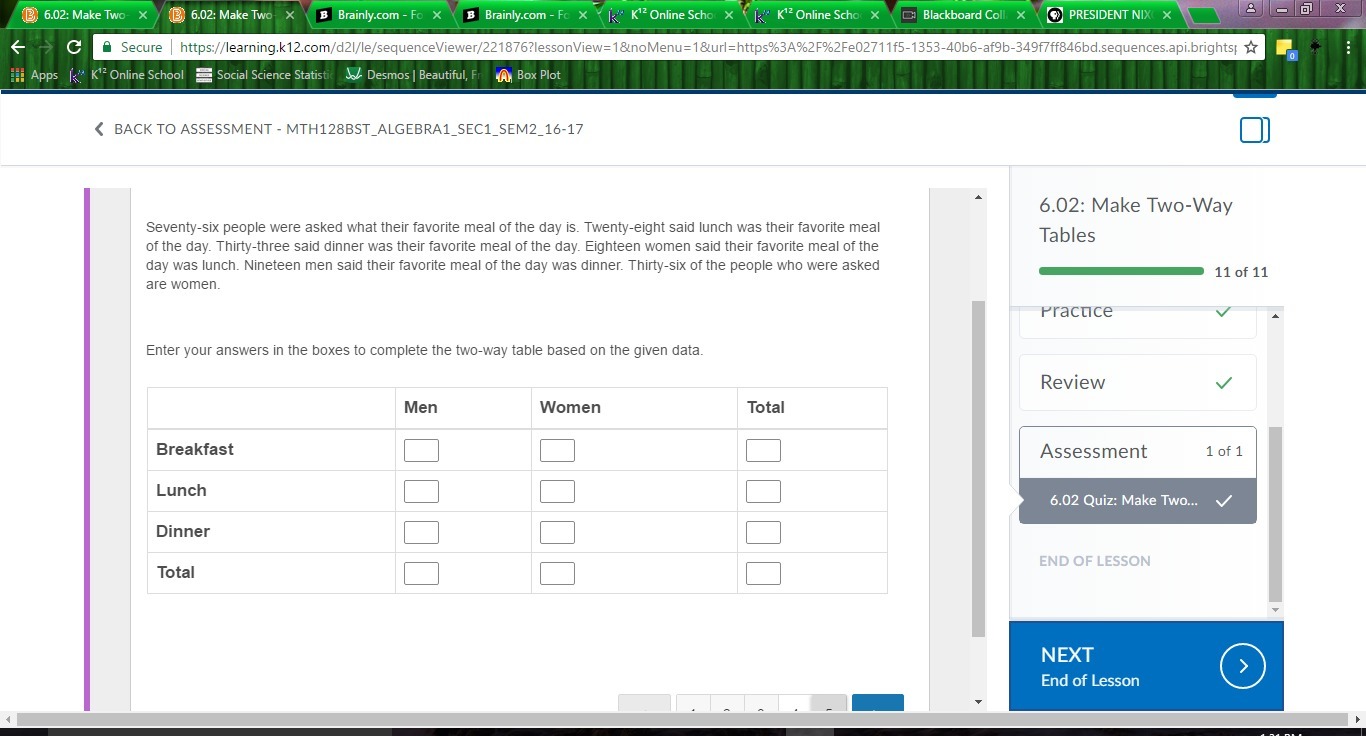This screenshot has width=1366, height=736.
Task: Click the 'Dinner' row label
Action: [x=183, y=531]
